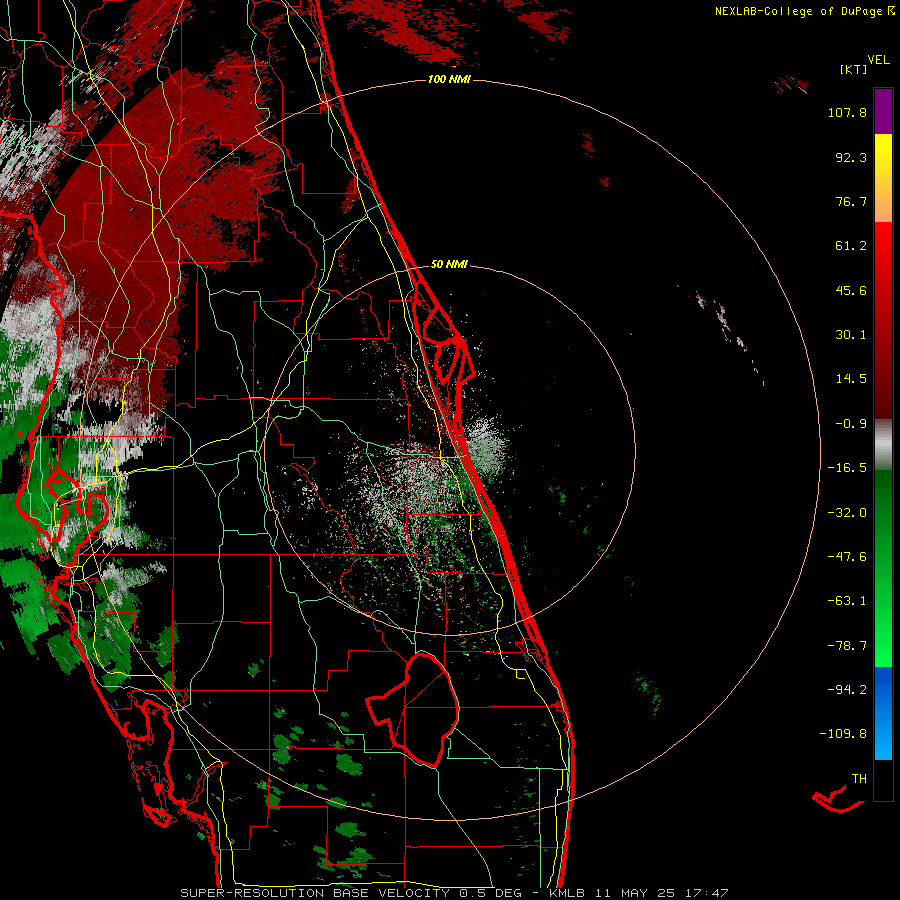Pick the gray near-zero segment of color bar
The width and height of the screenshot is (900, 900).
pos(883,445)
